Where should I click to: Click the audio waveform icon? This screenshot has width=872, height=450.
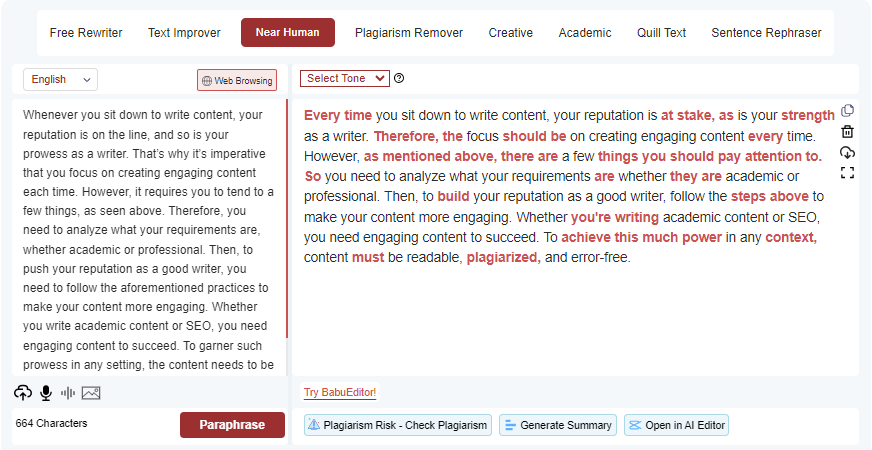tap(68, 392)
